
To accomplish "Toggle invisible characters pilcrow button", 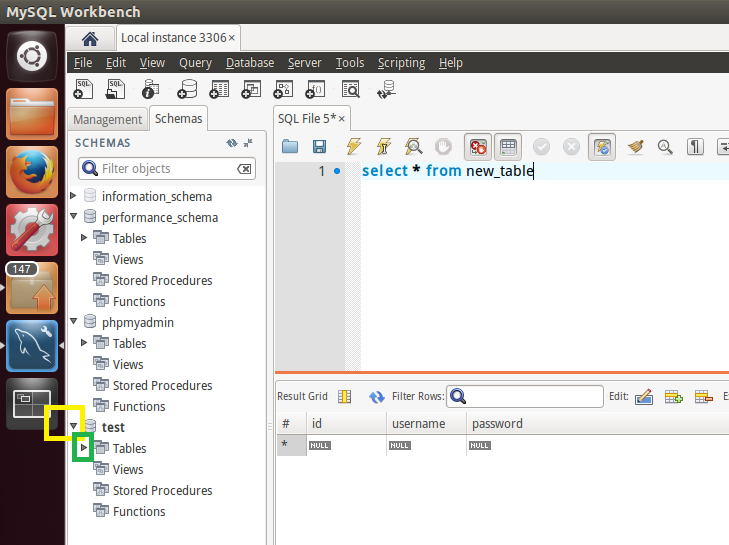I will [x=695, y=147].
